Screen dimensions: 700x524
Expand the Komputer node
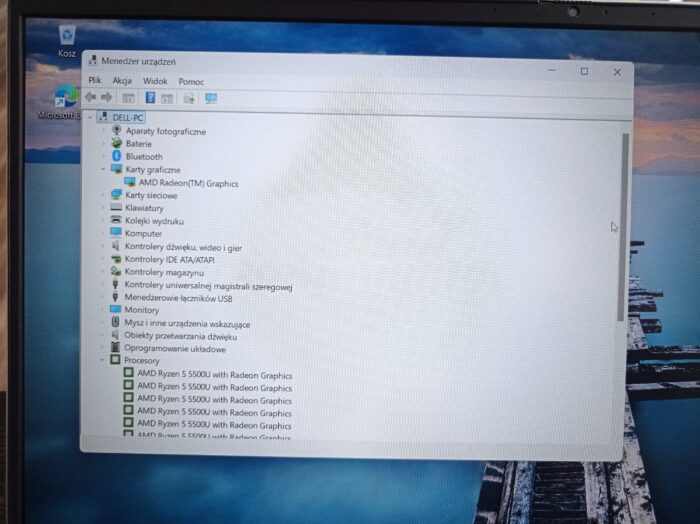click(103, 233)
